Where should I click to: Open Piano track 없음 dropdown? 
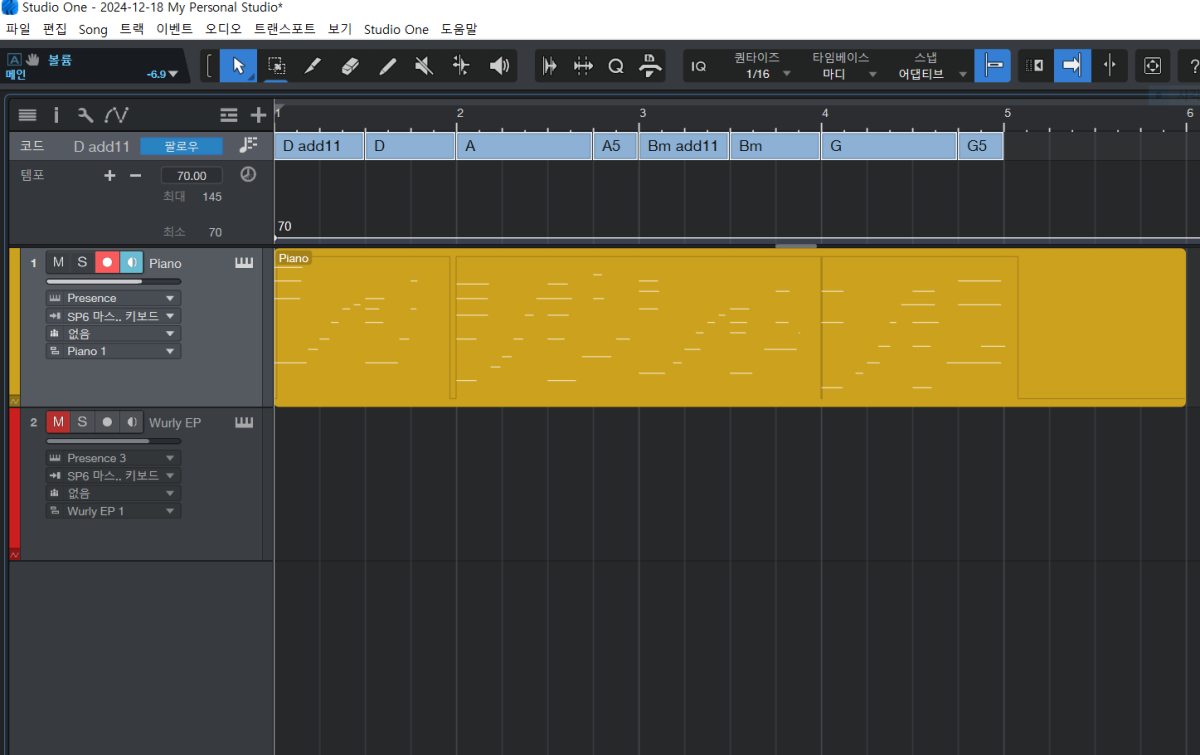pos(113,334)
